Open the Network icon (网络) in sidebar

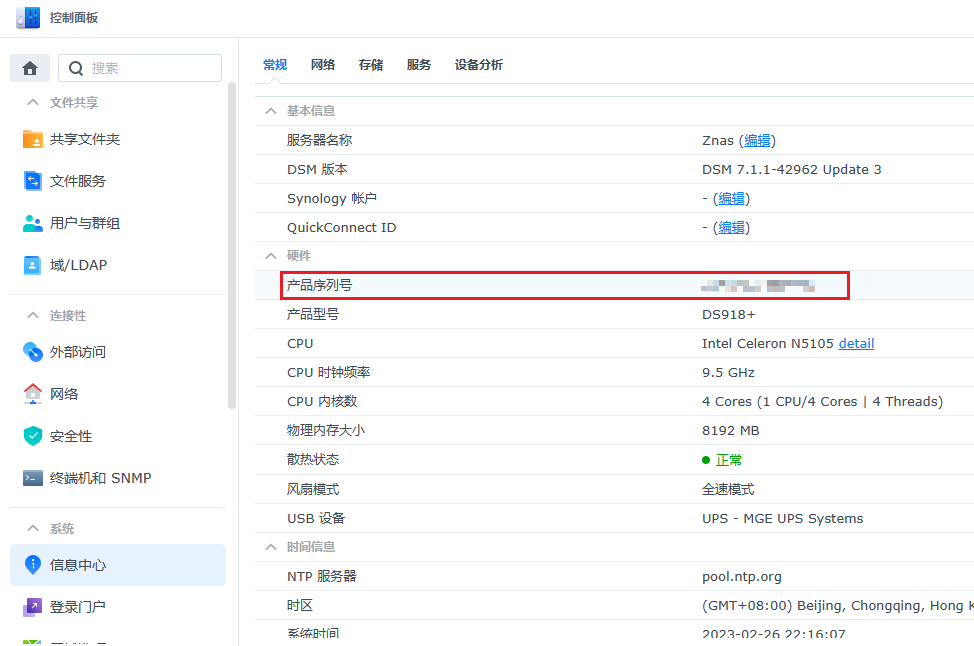click(x=32, y=394)
